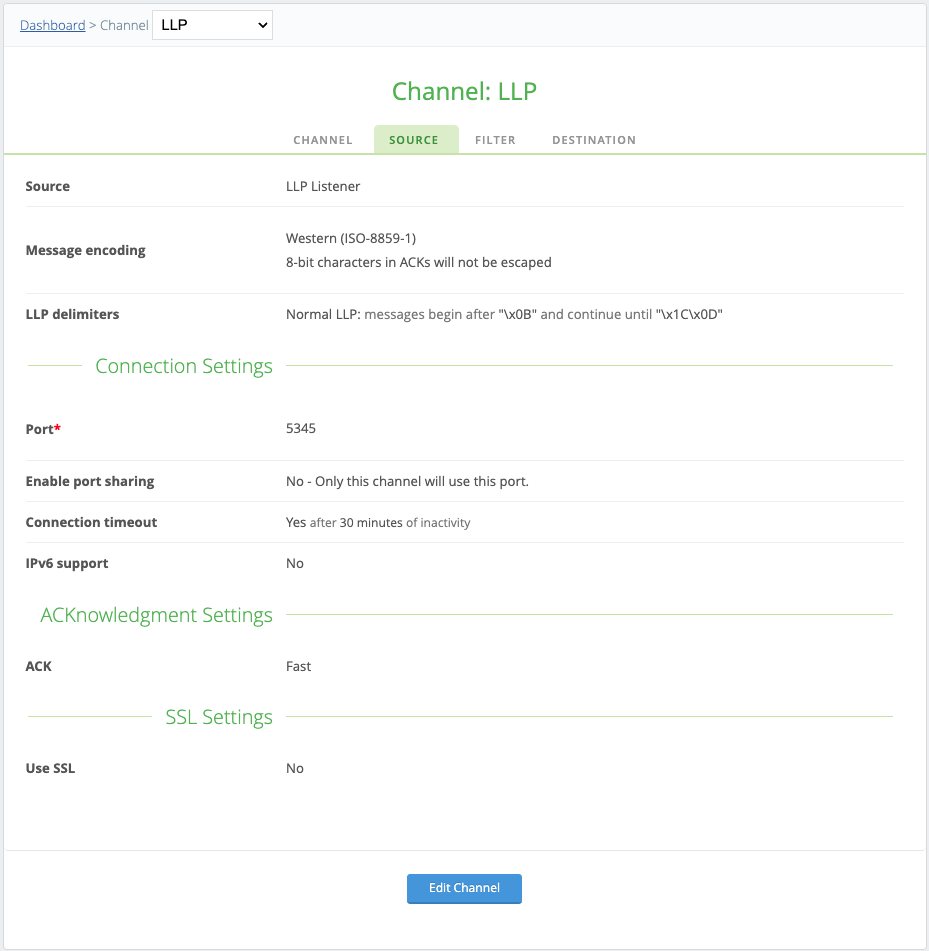Screen dimensions: 929x951
Task: Click the port number 5345
Action: coord(301,428)
